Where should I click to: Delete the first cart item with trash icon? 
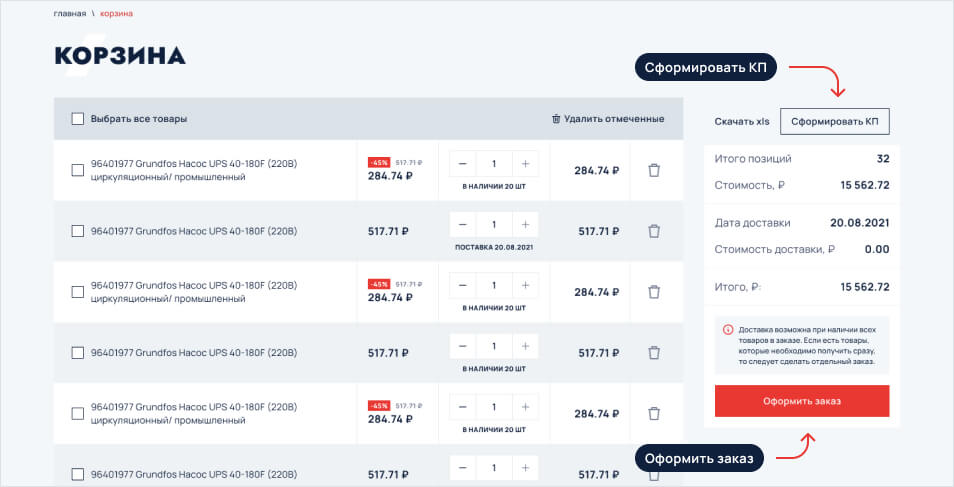click(654, 170)
